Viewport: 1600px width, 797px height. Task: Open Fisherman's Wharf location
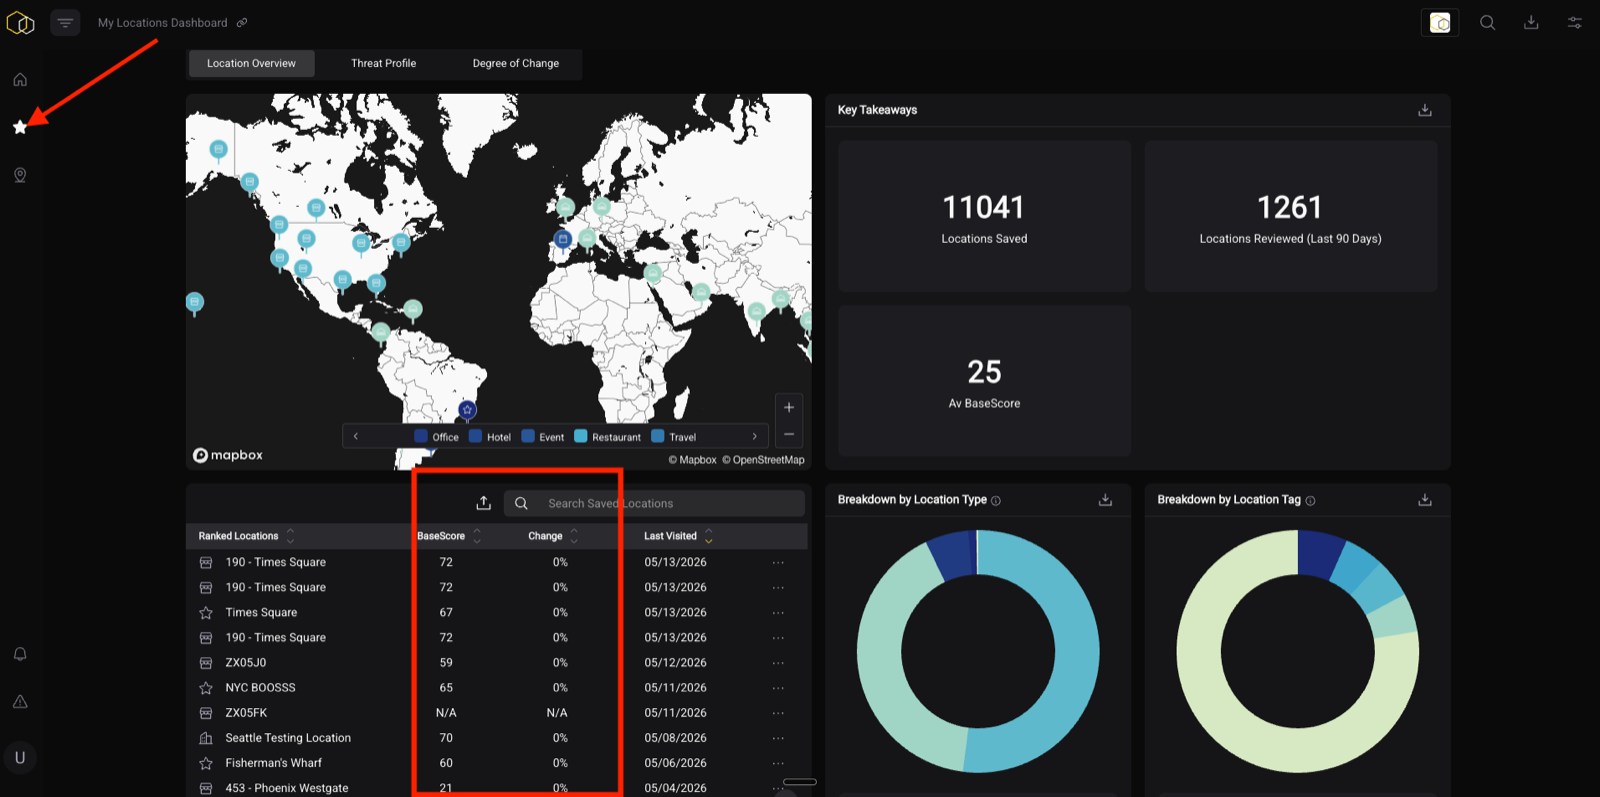click(x=273, y=763)
